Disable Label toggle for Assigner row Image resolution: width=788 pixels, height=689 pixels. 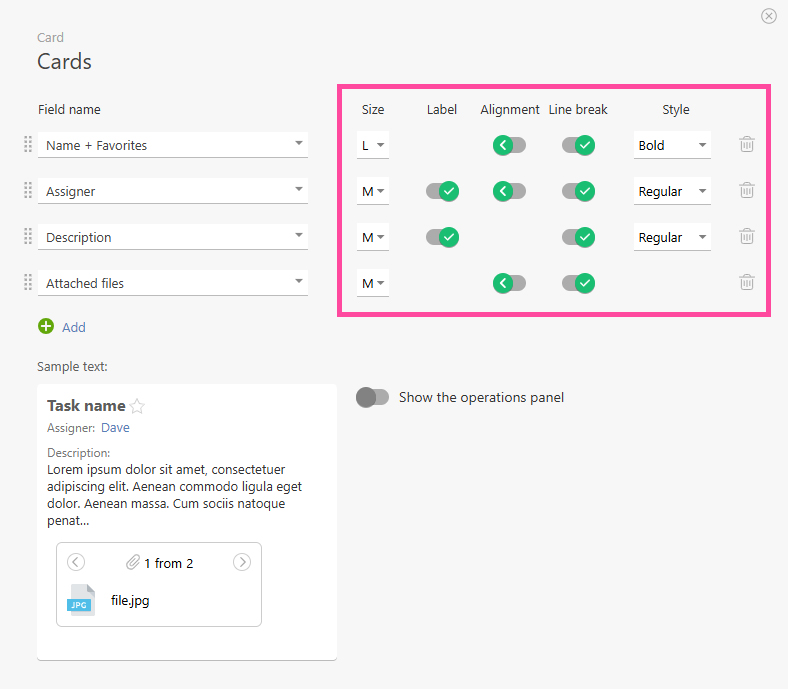(x=442, y=191)
